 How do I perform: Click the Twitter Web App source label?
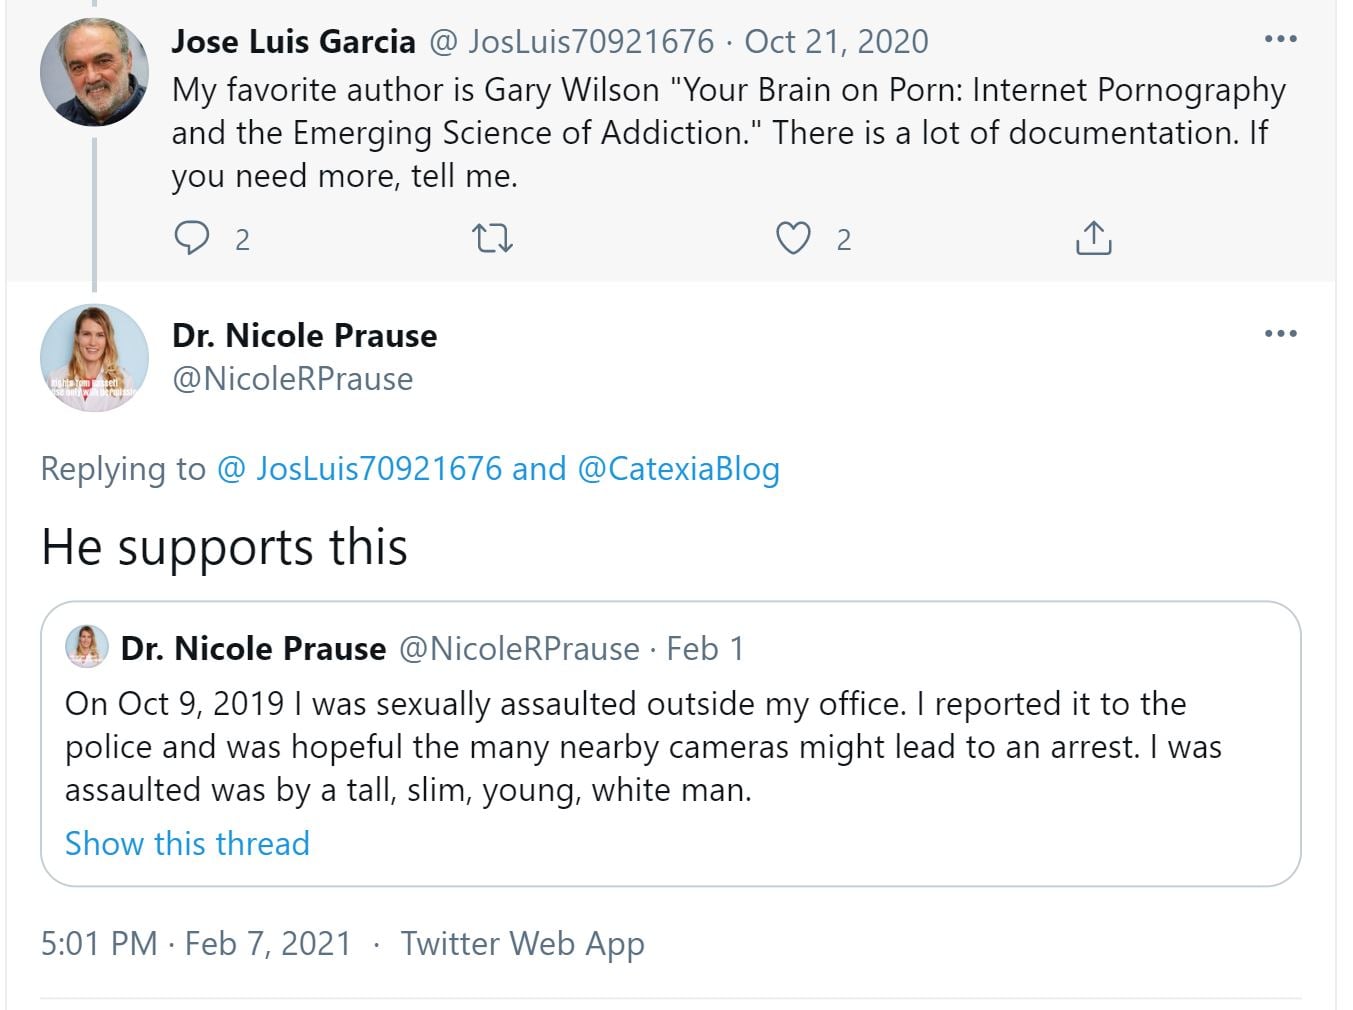[522, 943]
